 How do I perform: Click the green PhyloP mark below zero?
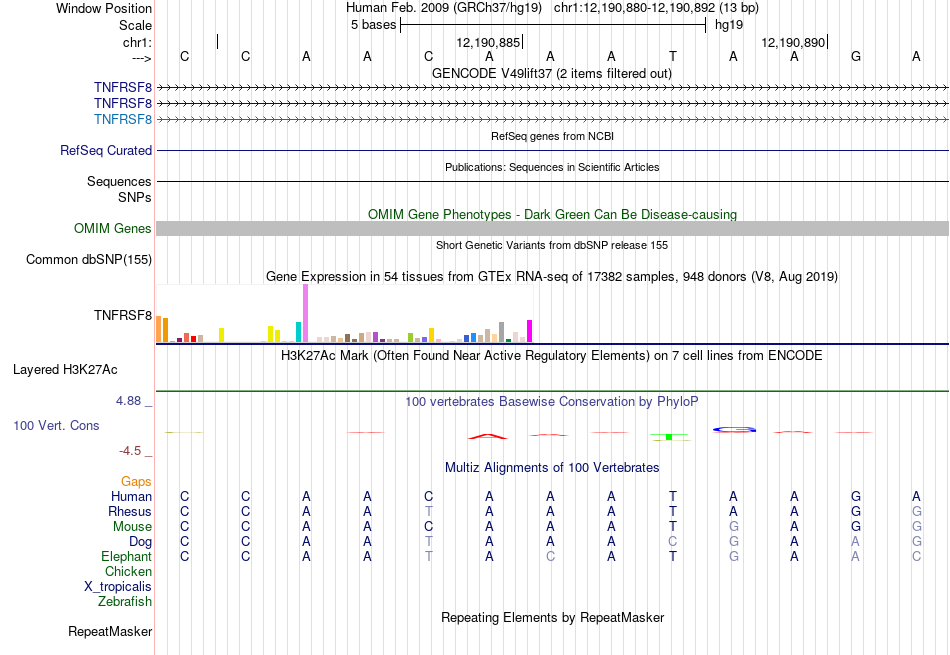point(669,437)
